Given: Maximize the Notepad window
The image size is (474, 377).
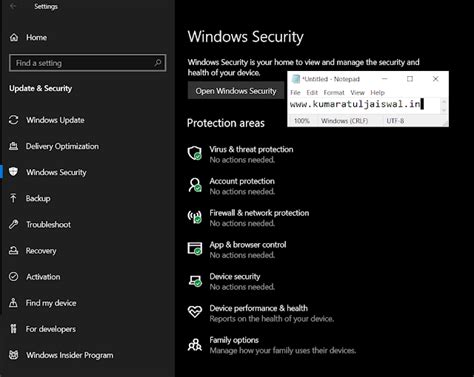Looking at the screenshot, I should pos(410,79).
